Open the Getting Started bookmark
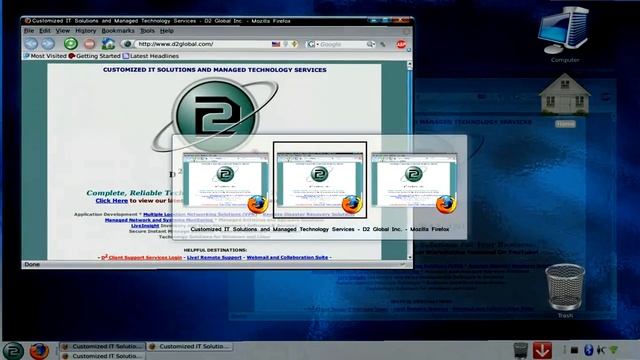 tap(95, 56)
